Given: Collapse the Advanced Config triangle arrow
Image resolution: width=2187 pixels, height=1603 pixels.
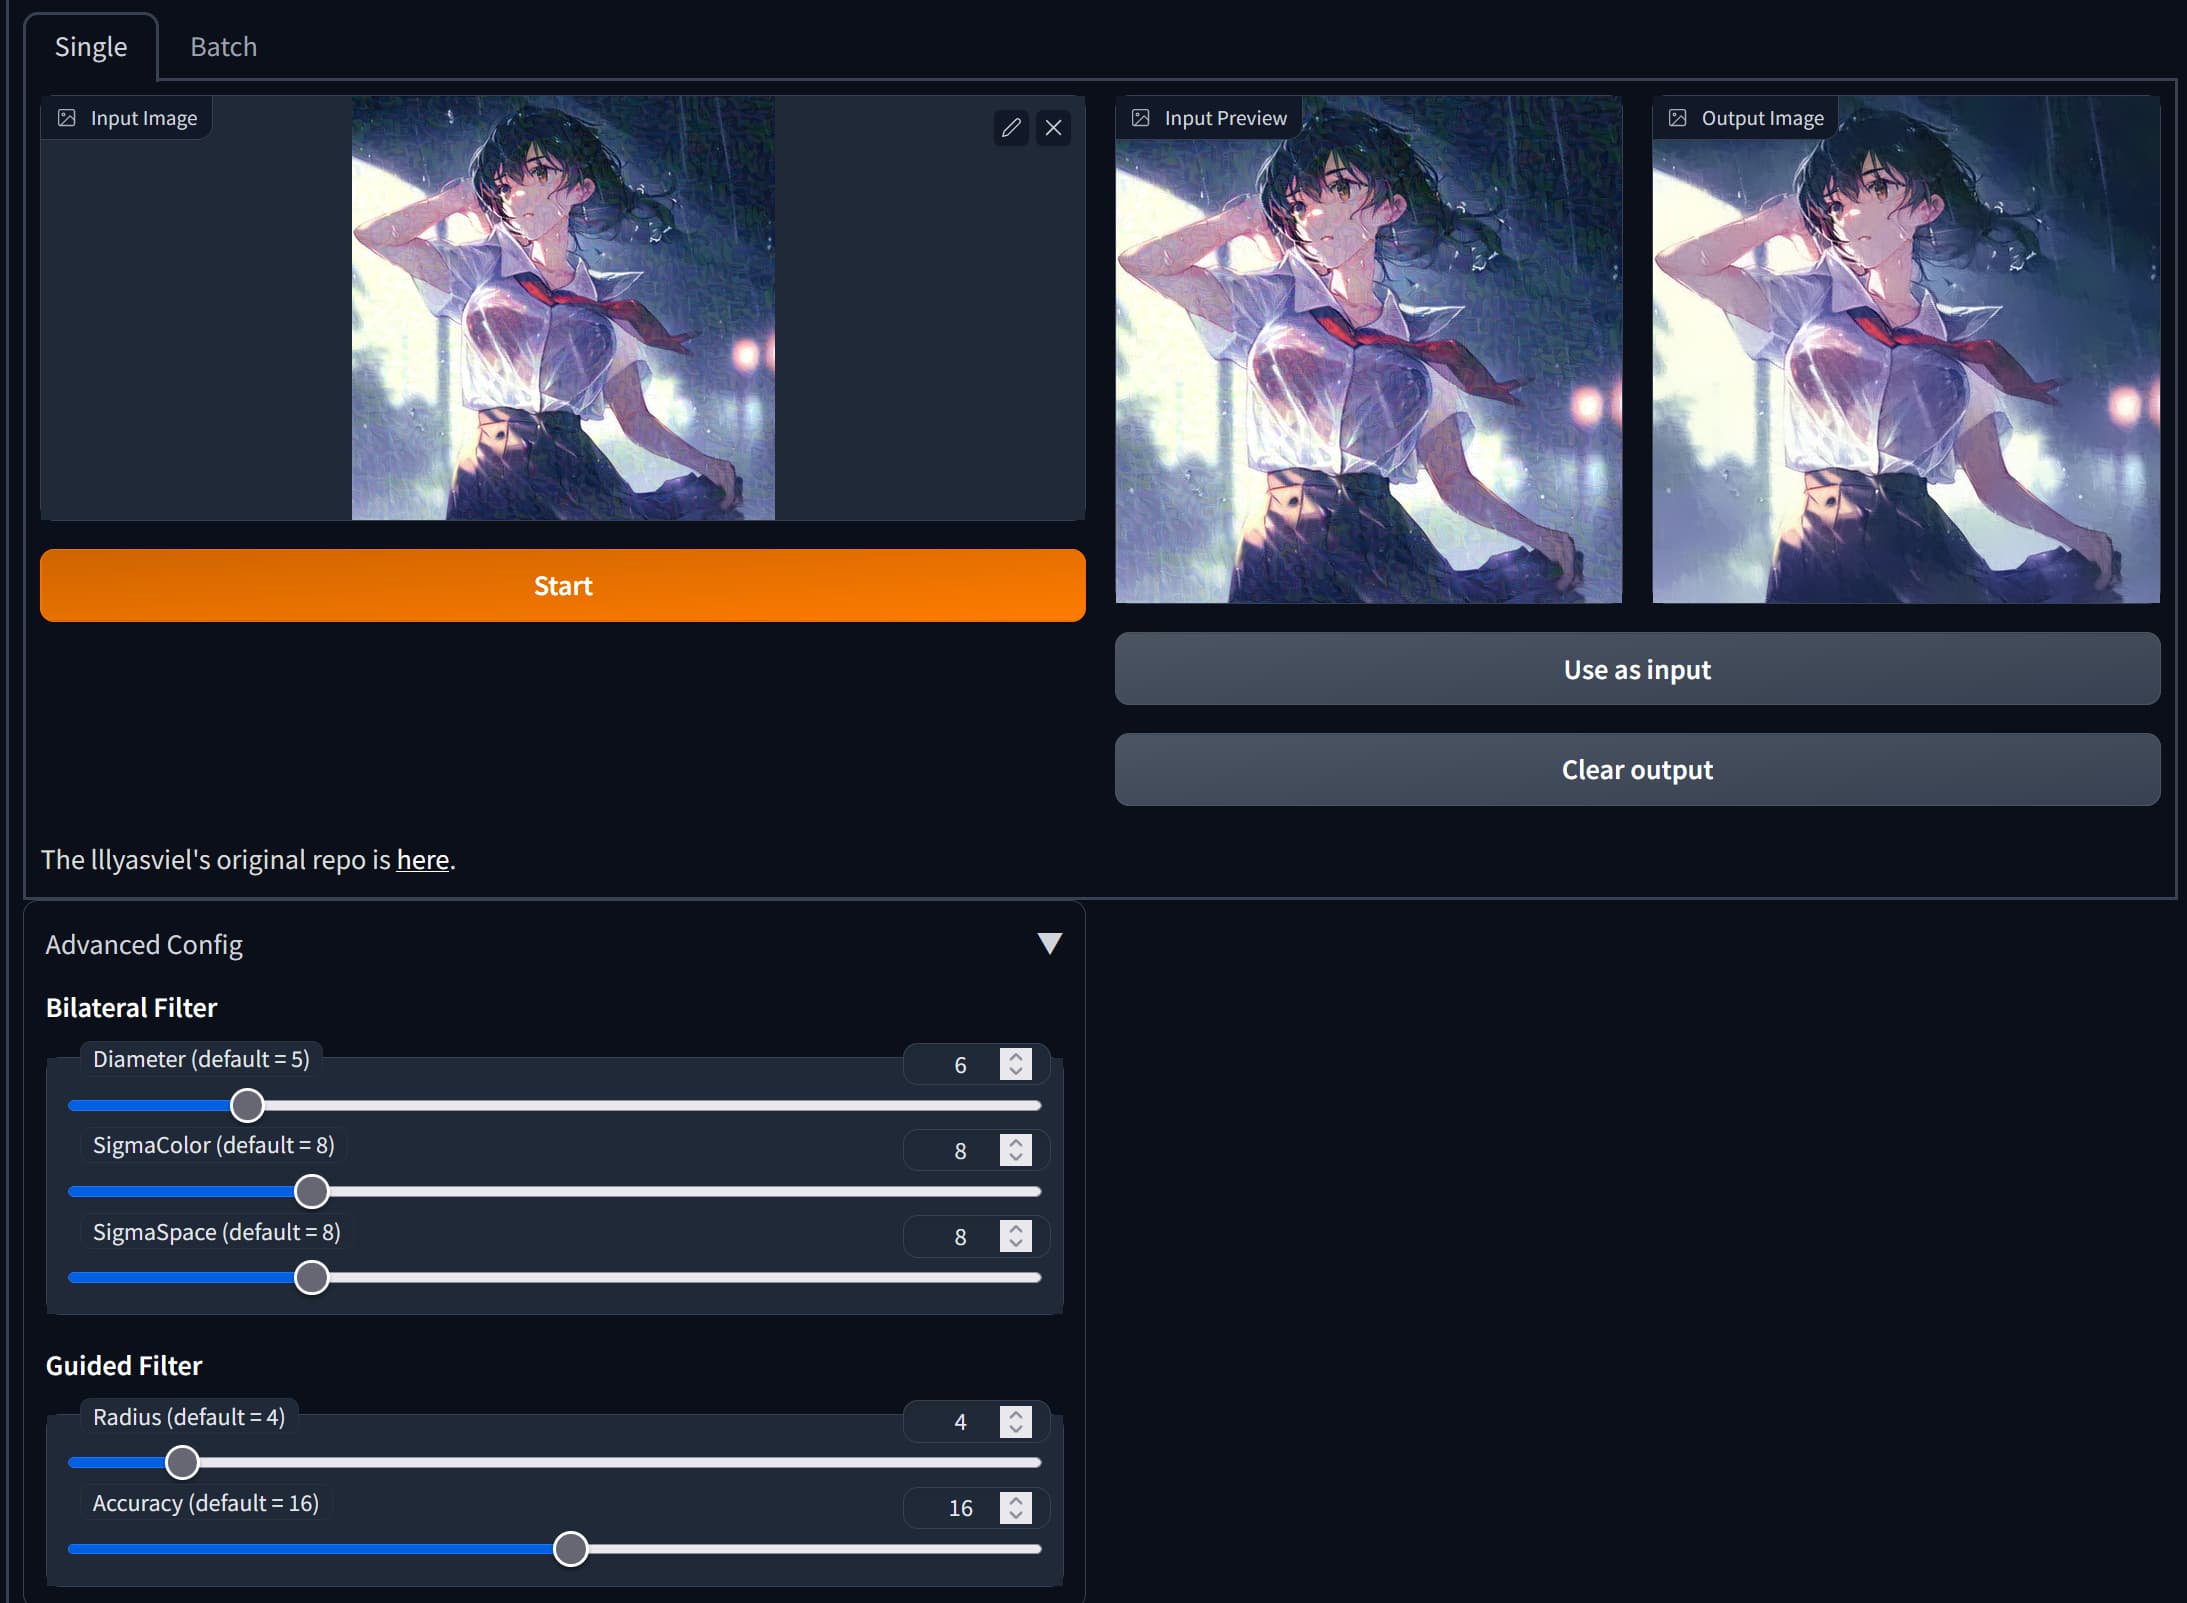Looking at the screenshot, I should coord(1049,943).
